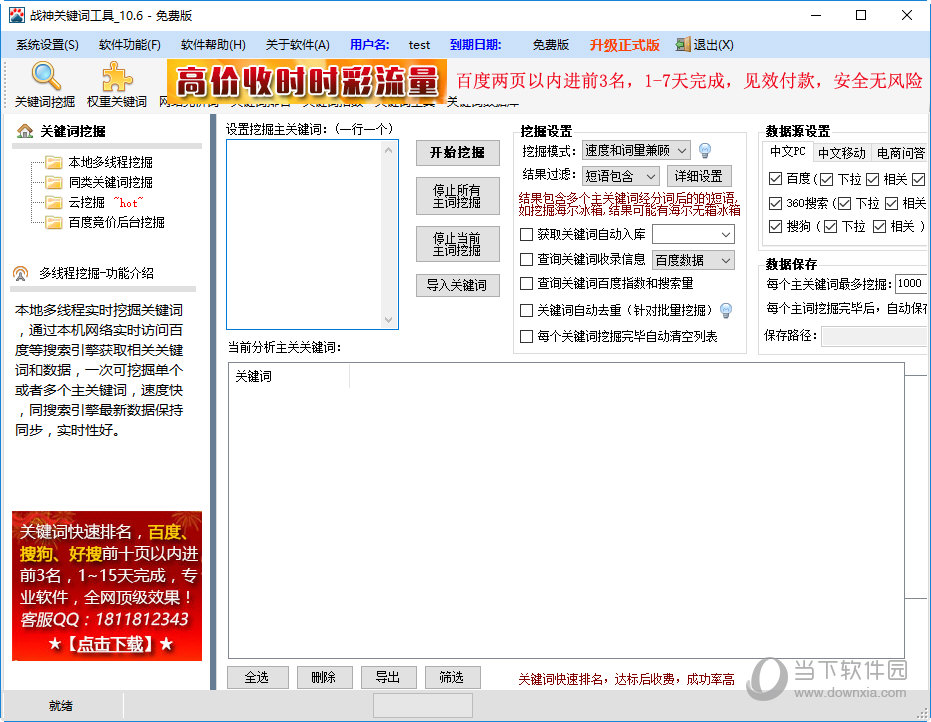Toggle the 查询关键词收录信息 checkbox
Viewport: 931px width, 722px height.
point(527,260)
